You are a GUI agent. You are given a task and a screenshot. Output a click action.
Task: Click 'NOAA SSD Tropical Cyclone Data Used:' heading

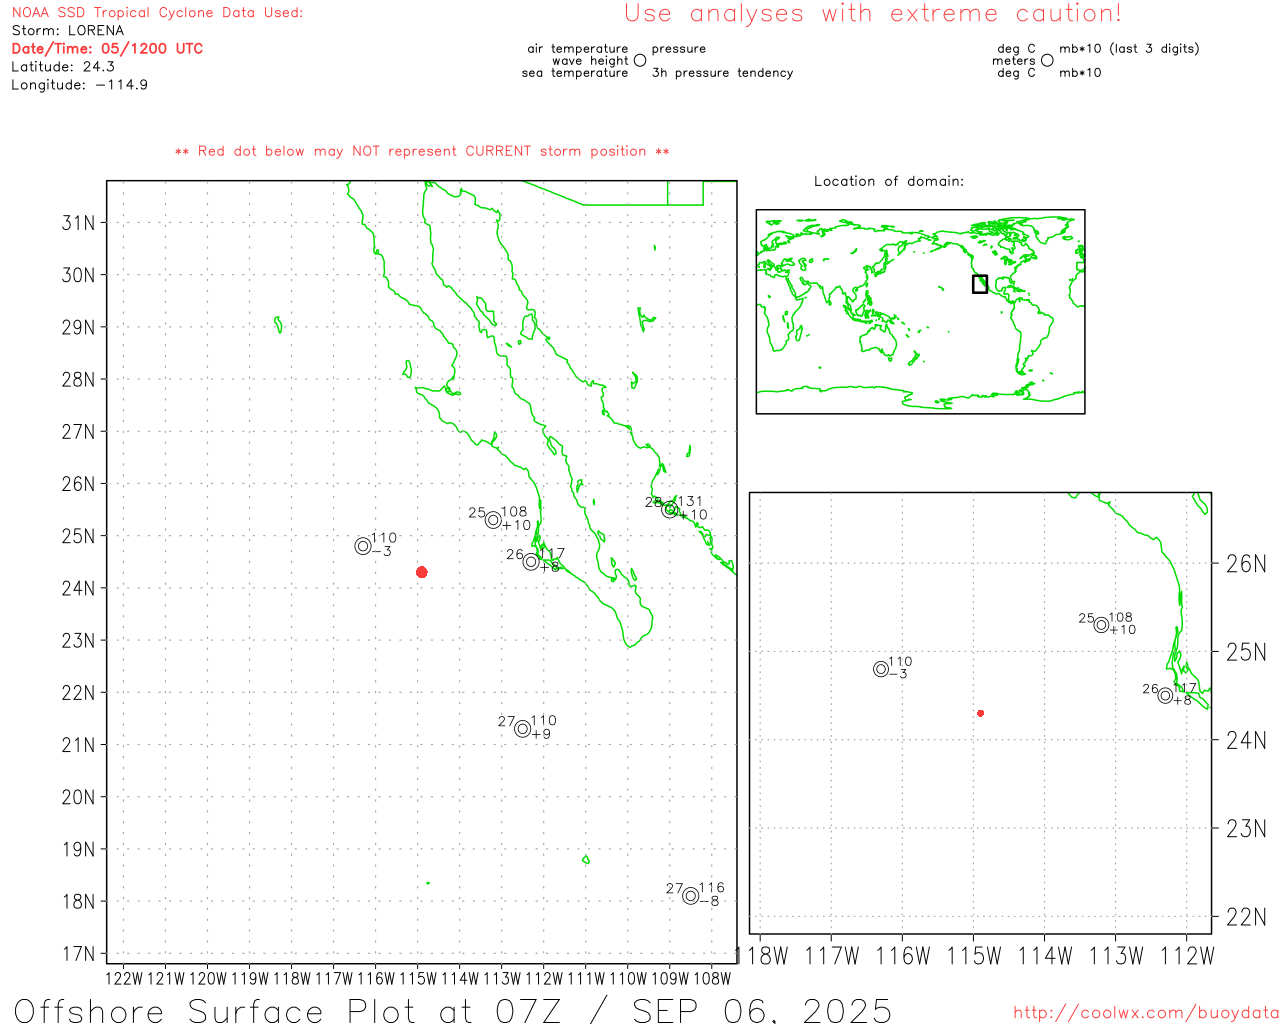point(157,13)
